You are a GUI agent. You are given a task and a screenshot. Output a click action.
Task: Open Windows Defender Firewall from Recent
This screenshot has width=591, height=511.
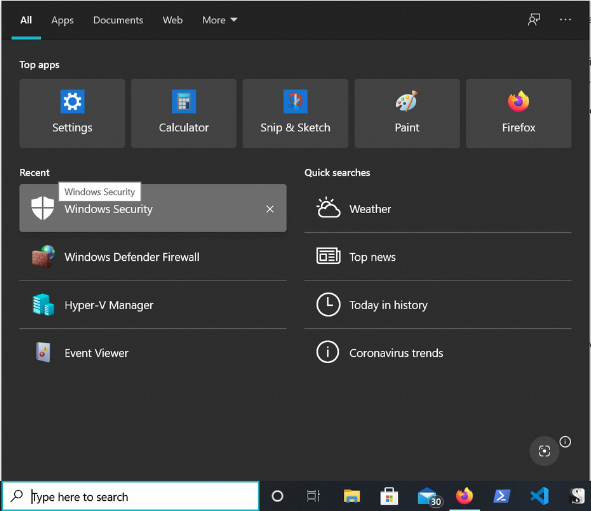coord(153,257)
